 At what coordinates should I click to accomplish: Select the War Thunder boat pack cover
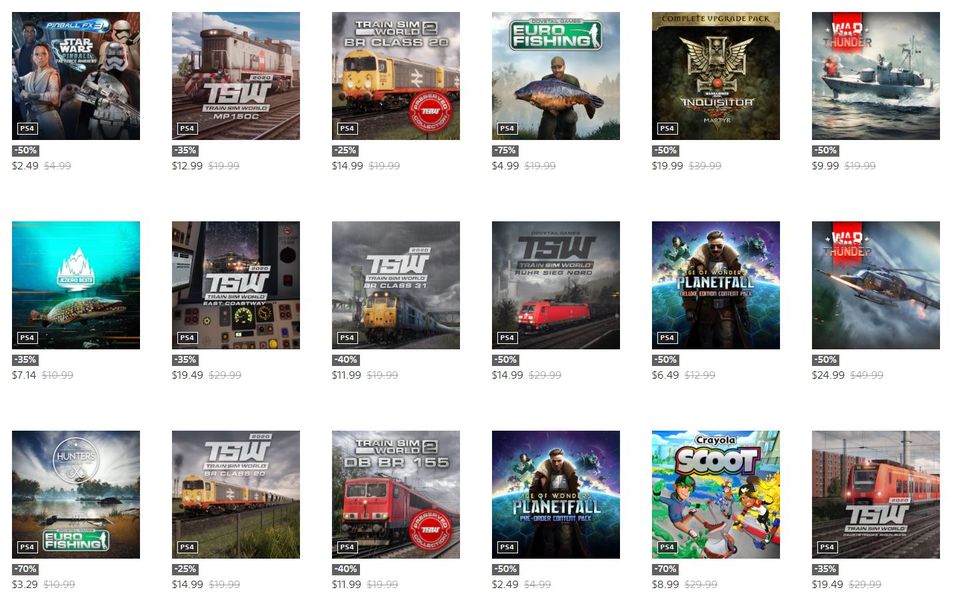876,76
